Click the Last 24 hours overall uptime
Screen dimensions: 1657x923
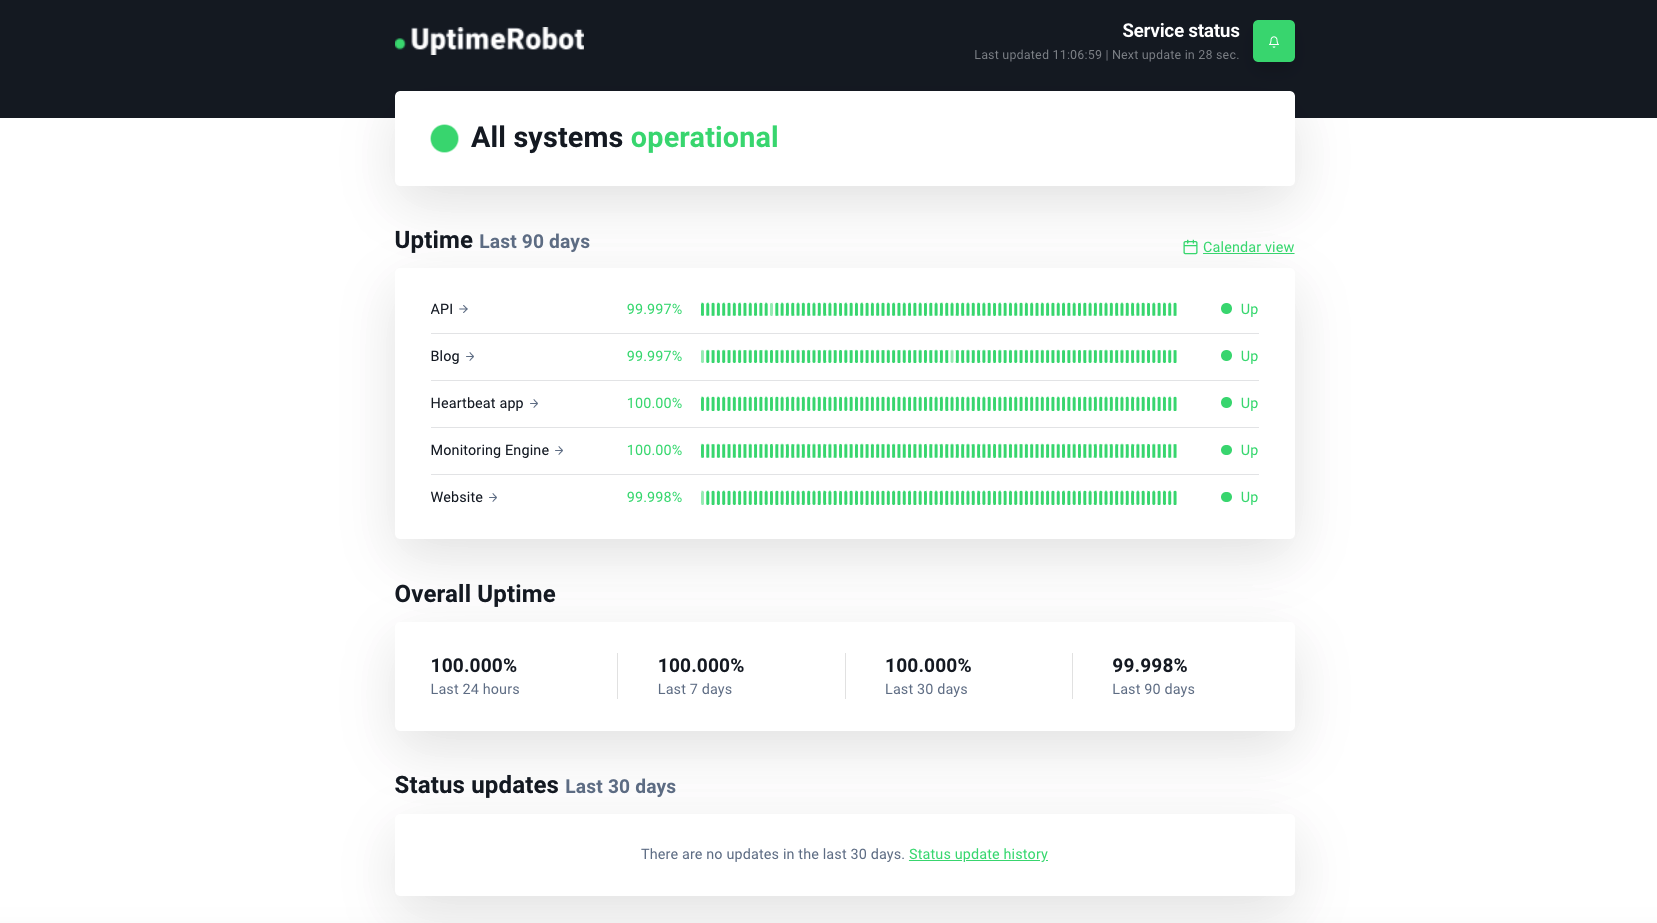point(475,676)
